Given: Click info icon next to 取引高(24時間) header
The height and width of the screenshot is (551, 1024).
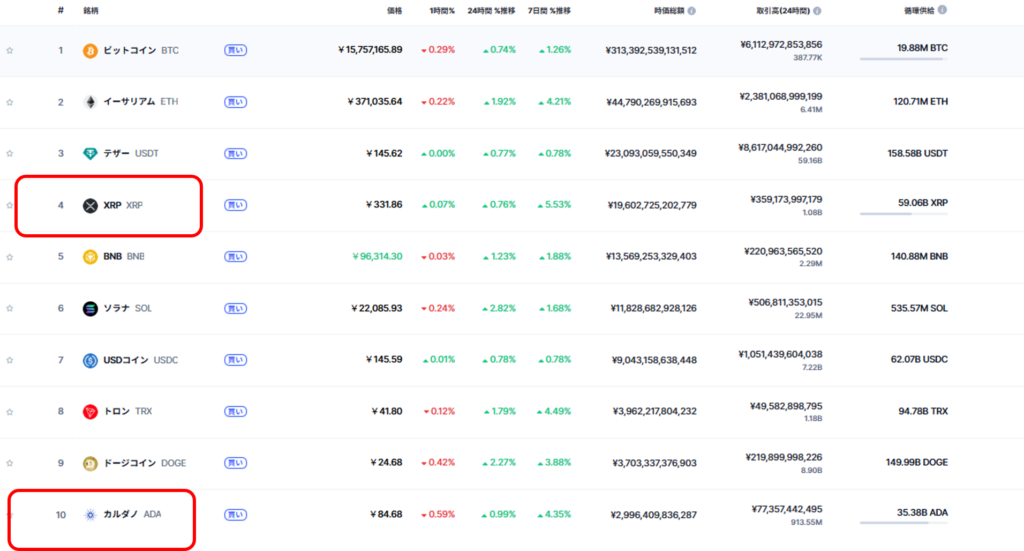Looking at the screenshot, I should tap(817, 10).
